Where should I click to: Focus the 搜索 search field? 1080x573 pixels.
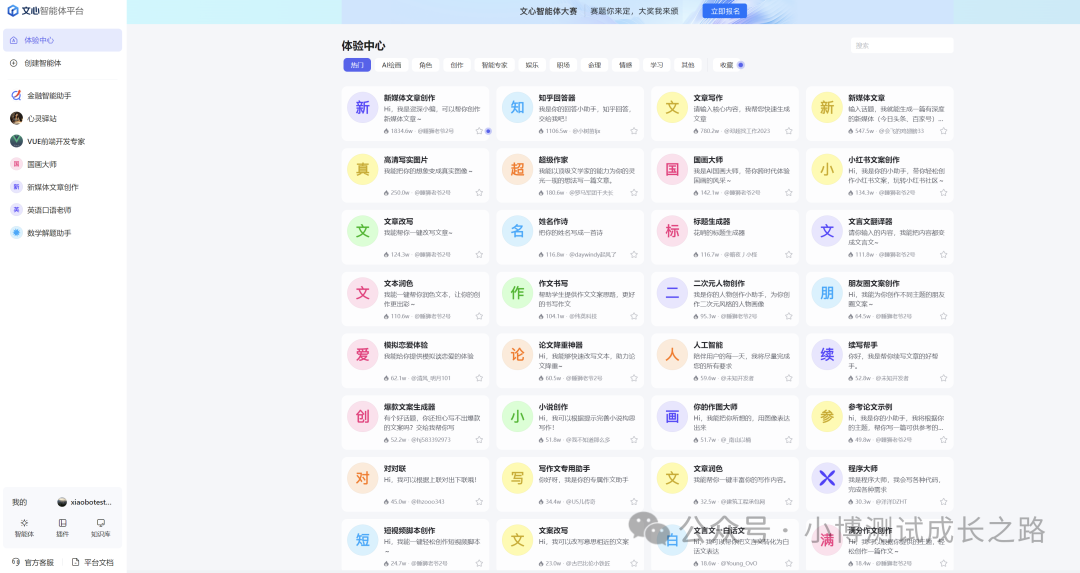pyautogui.click(x=902, y=45)
